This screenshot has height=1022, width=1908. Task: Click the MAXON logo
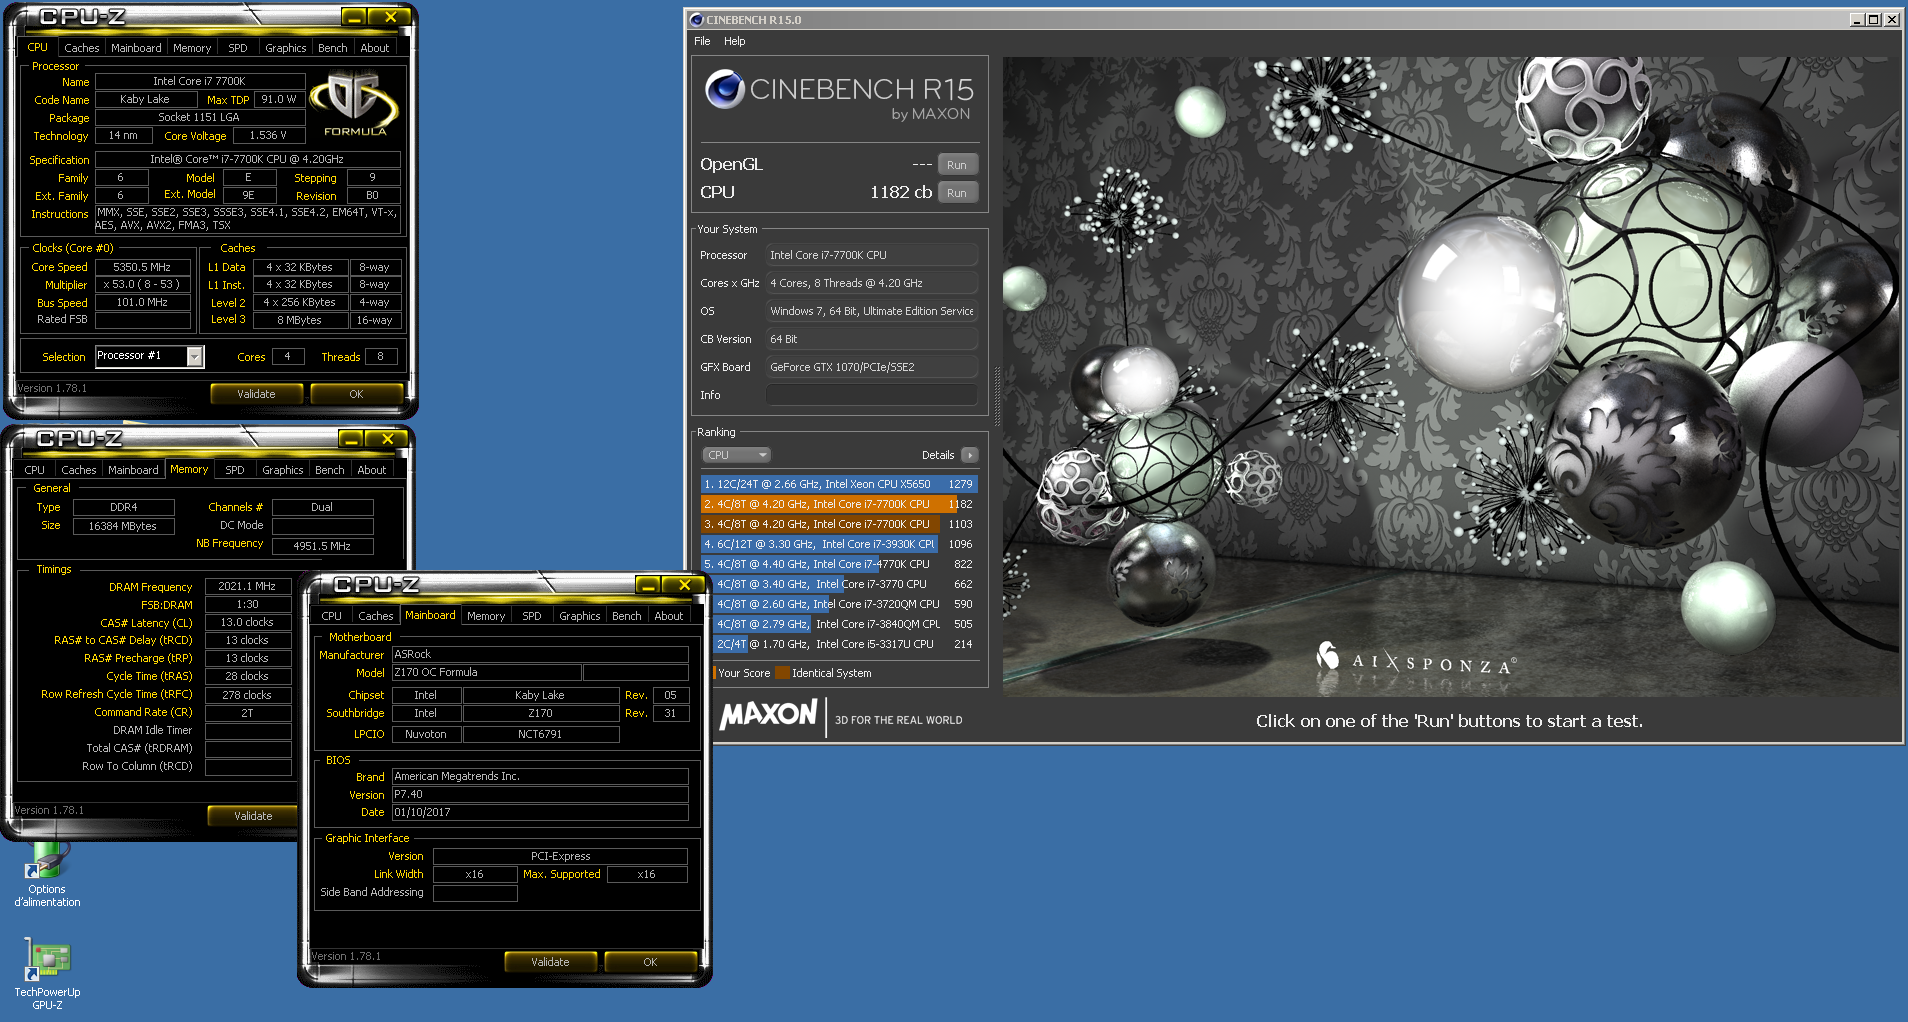(769, 715)
